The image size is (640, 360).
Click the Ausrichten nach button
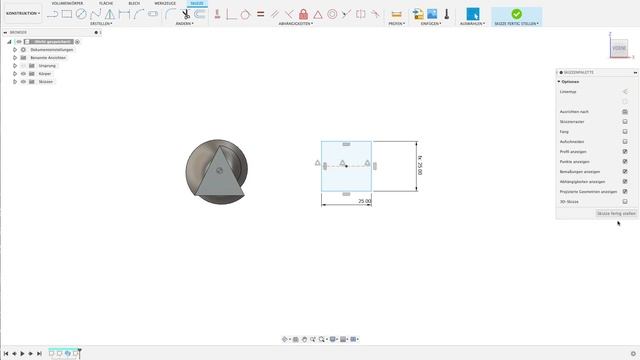coord(625,111)
